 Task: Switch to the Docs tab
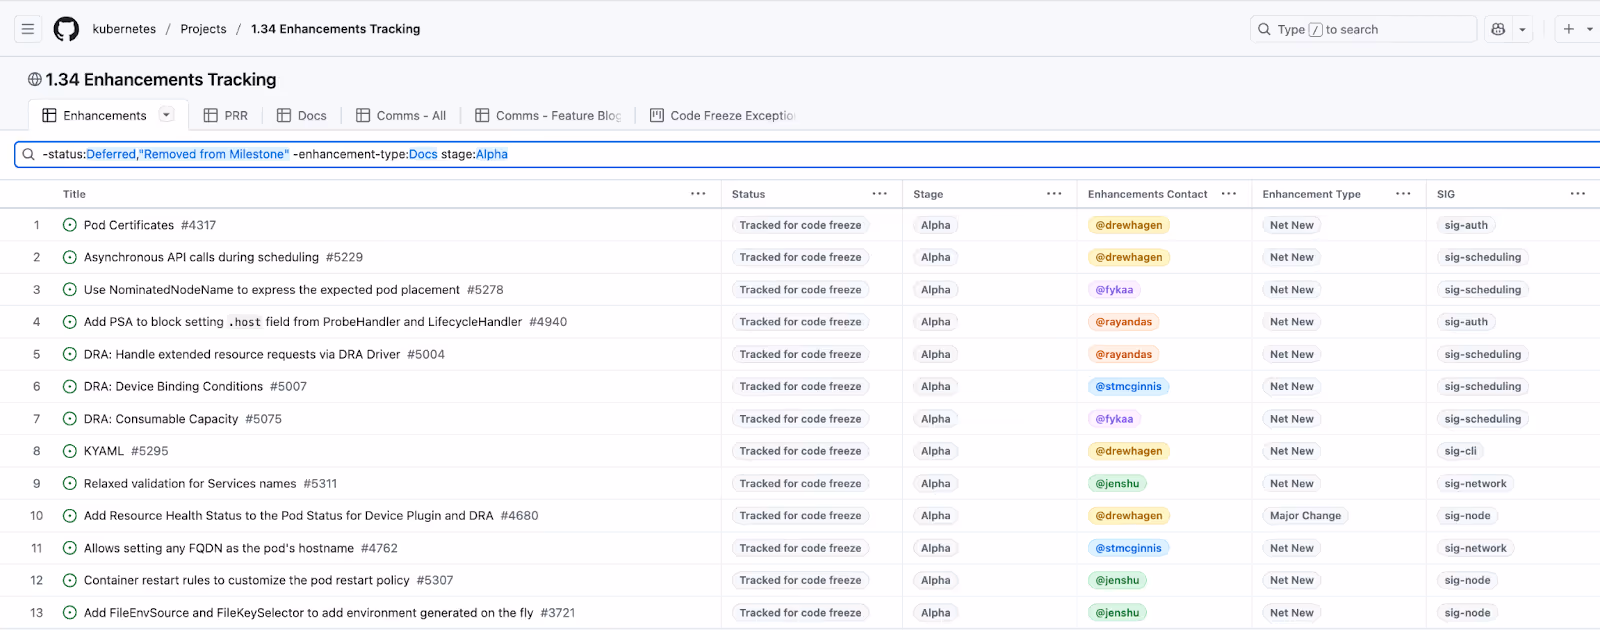coord(302,115)
